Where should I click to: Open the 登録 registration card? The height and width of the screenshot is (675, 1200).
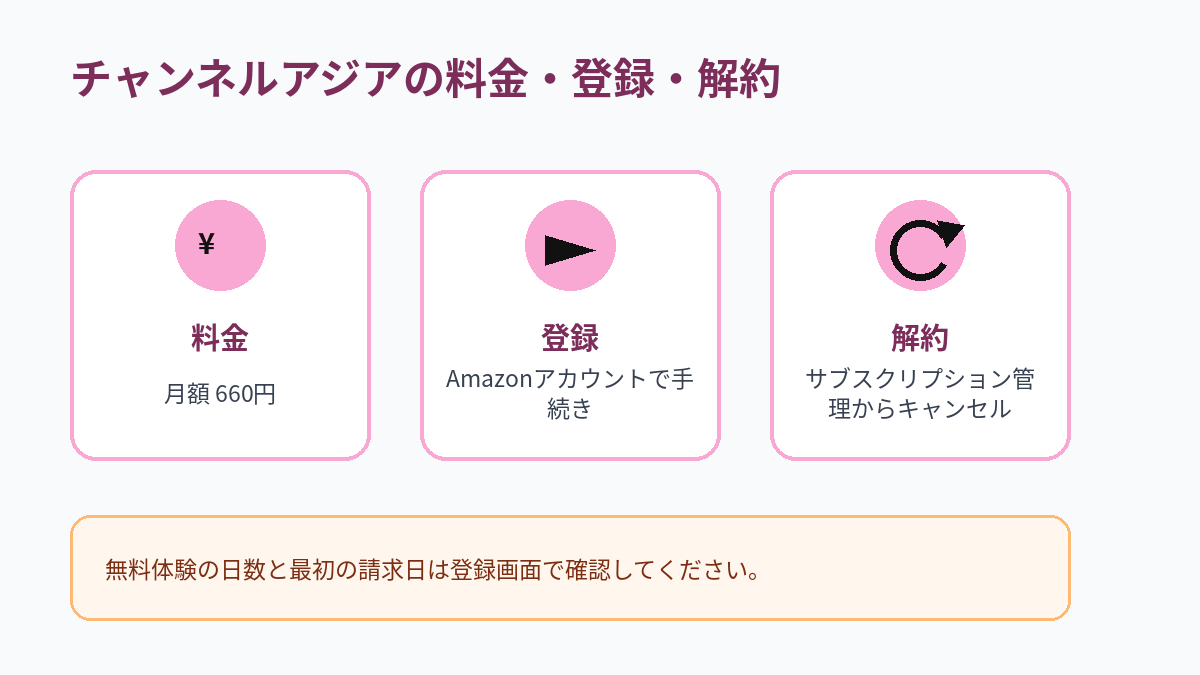click(570, 315)
